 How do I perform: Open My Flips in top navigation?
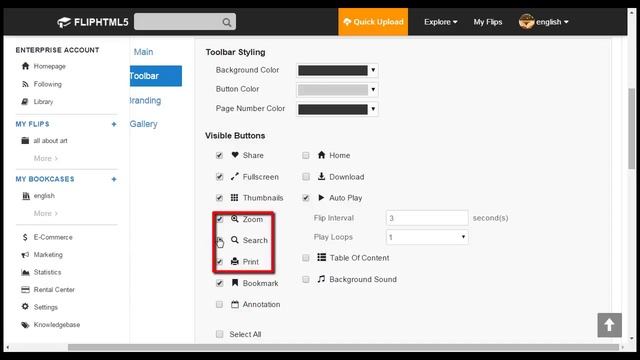point(488,22)
